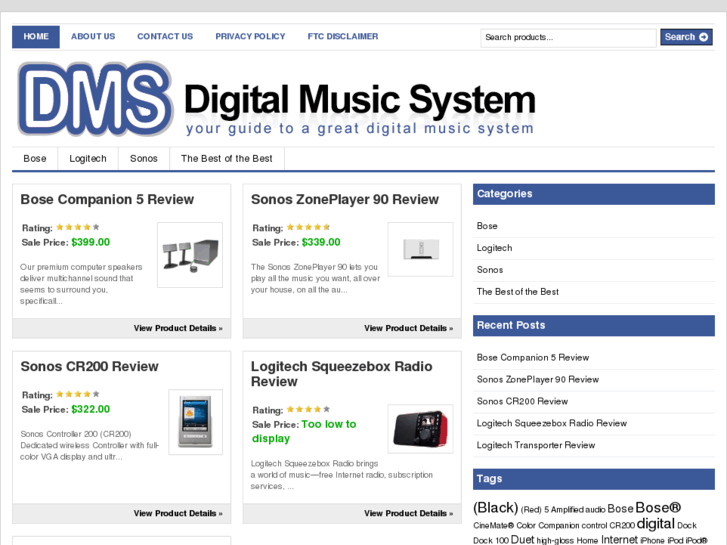The width and height of the screenshot is (727, 545).
Task: Click the DMS logo image
Action: pos(96,99)
